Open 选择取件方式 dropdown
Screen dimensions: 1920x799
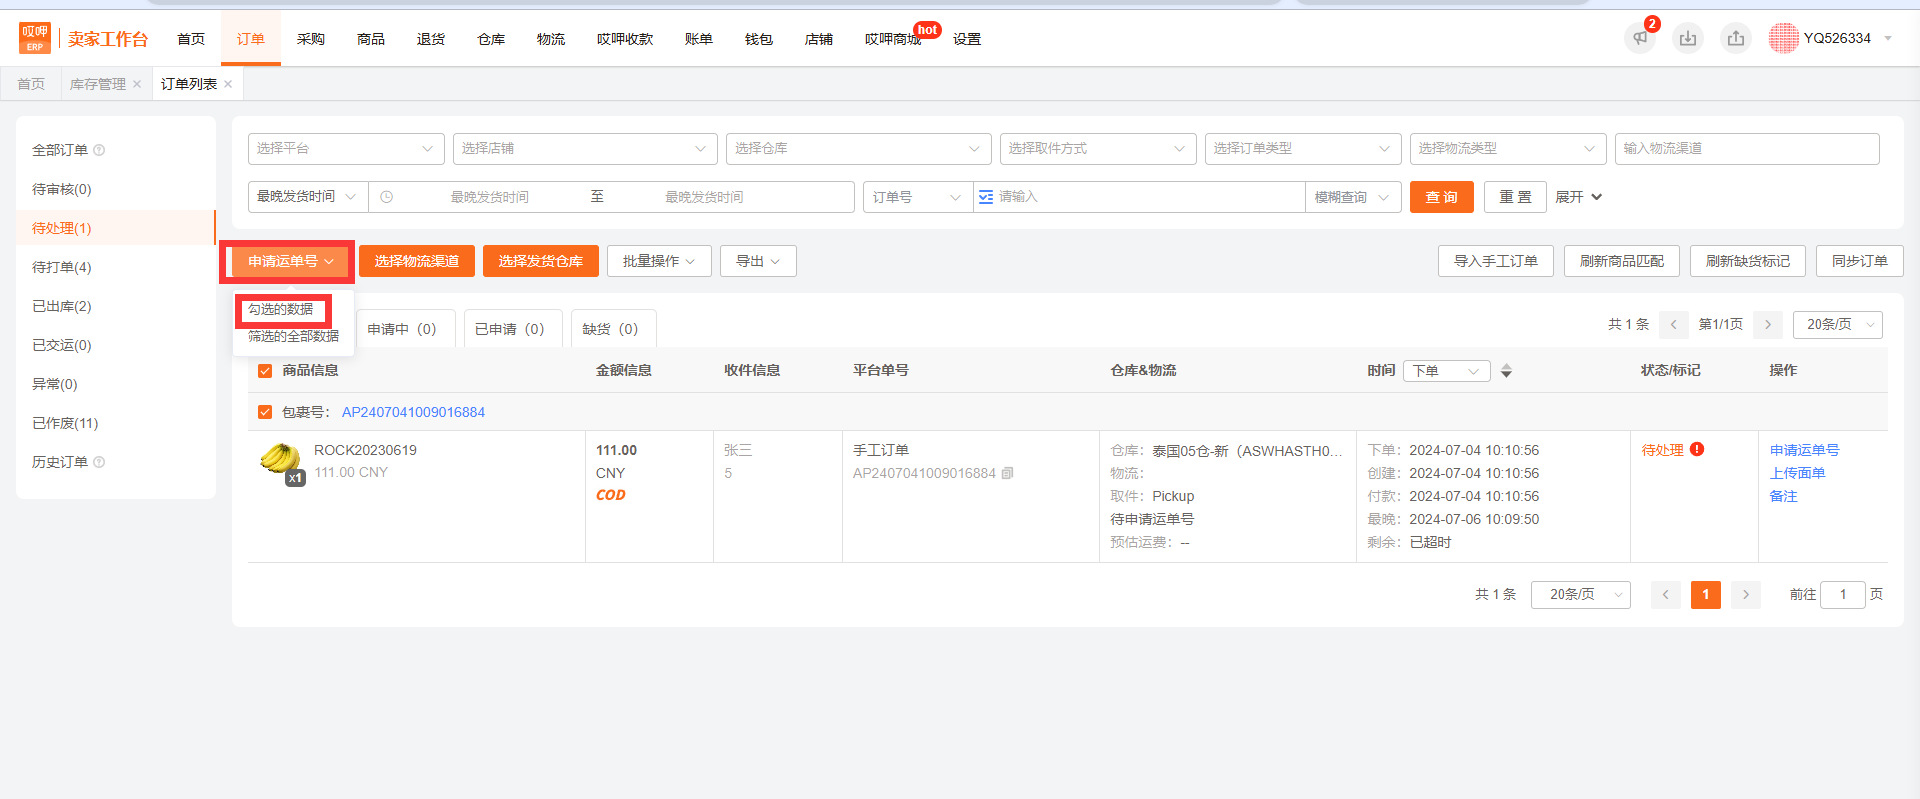(x=1098, y=149)
